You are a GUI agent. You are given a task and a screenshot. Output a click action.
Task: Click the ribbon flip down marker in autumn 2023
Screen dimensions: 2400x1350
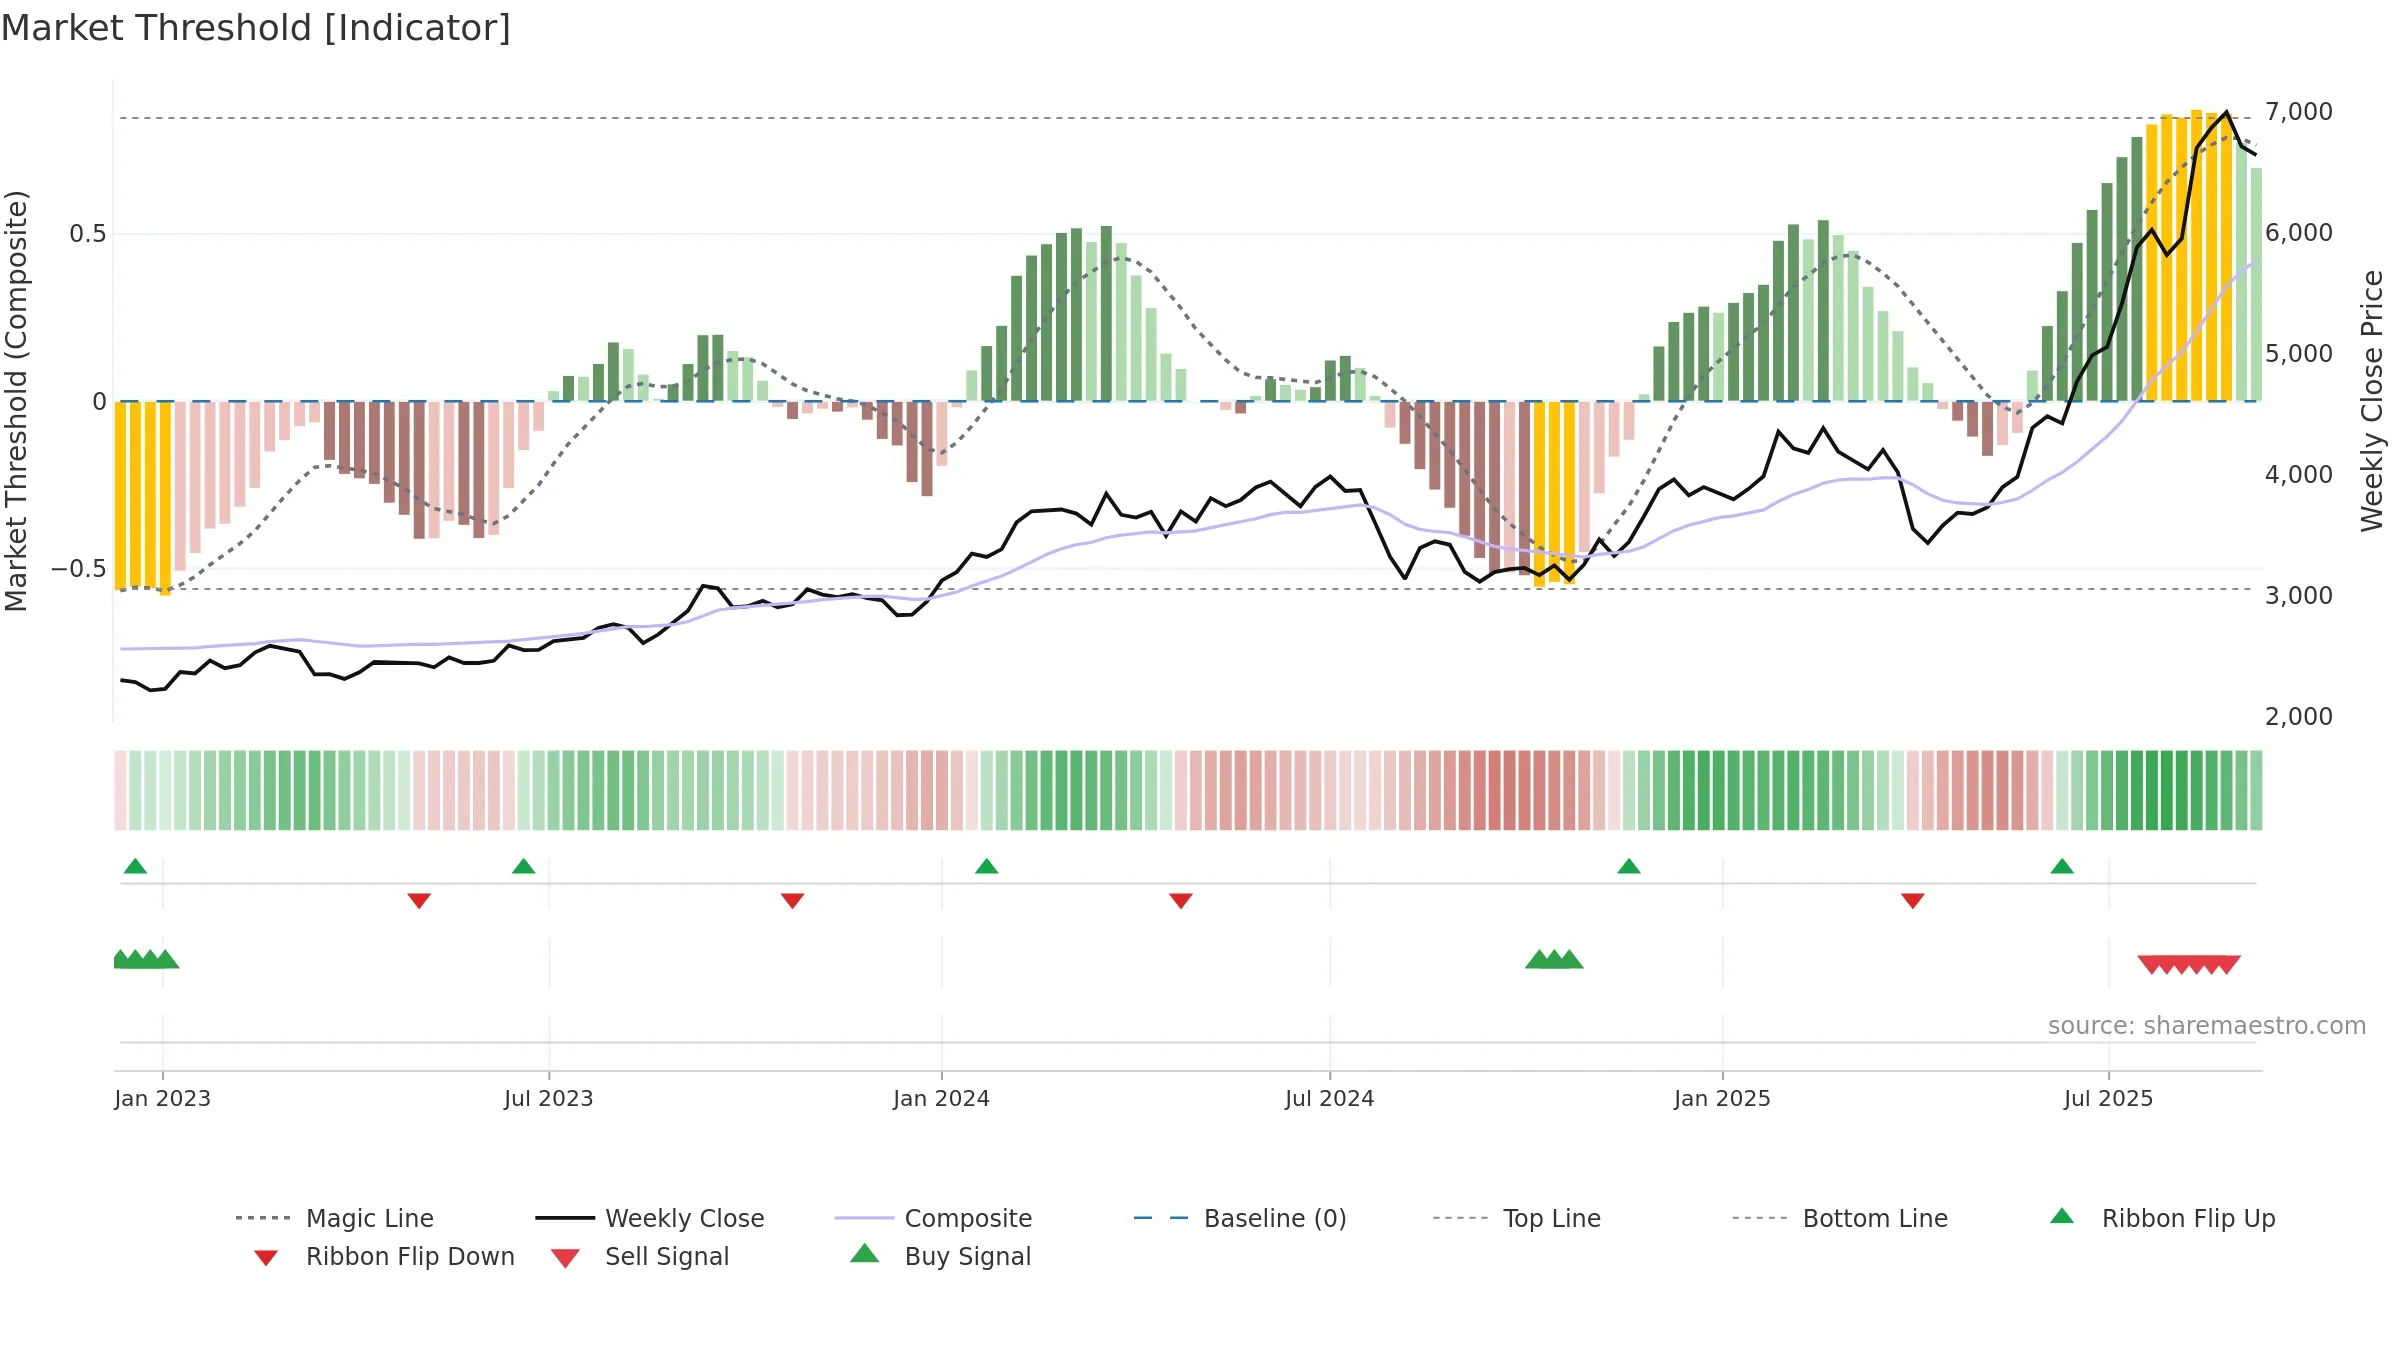tap(792, 901)
